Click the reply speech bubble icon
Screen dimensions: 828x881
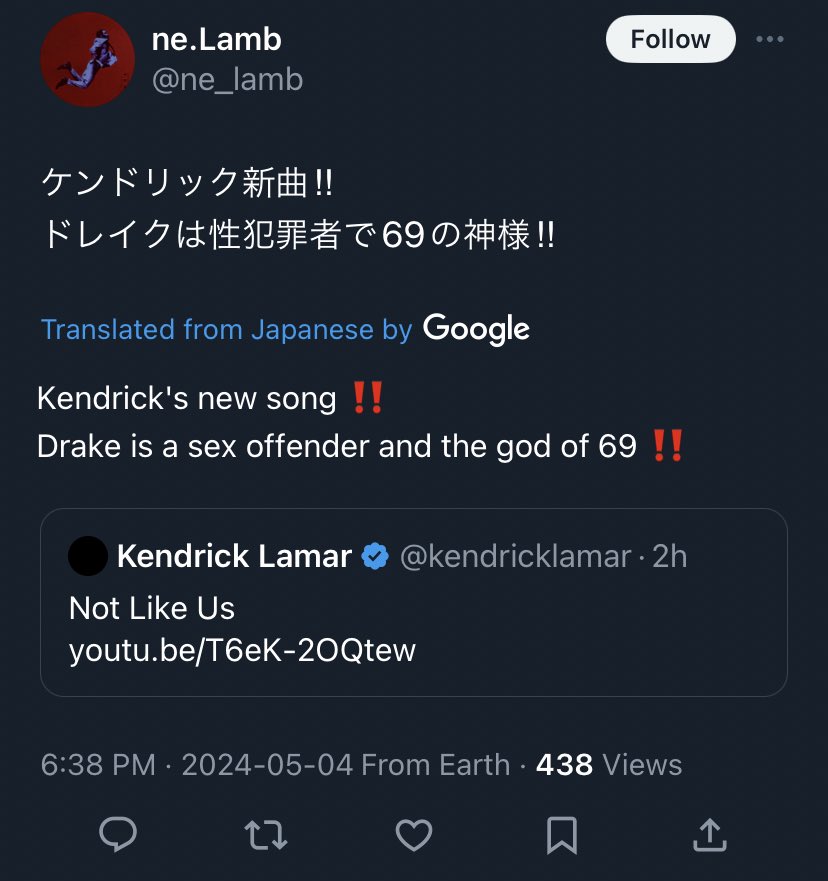pos(118,834)
